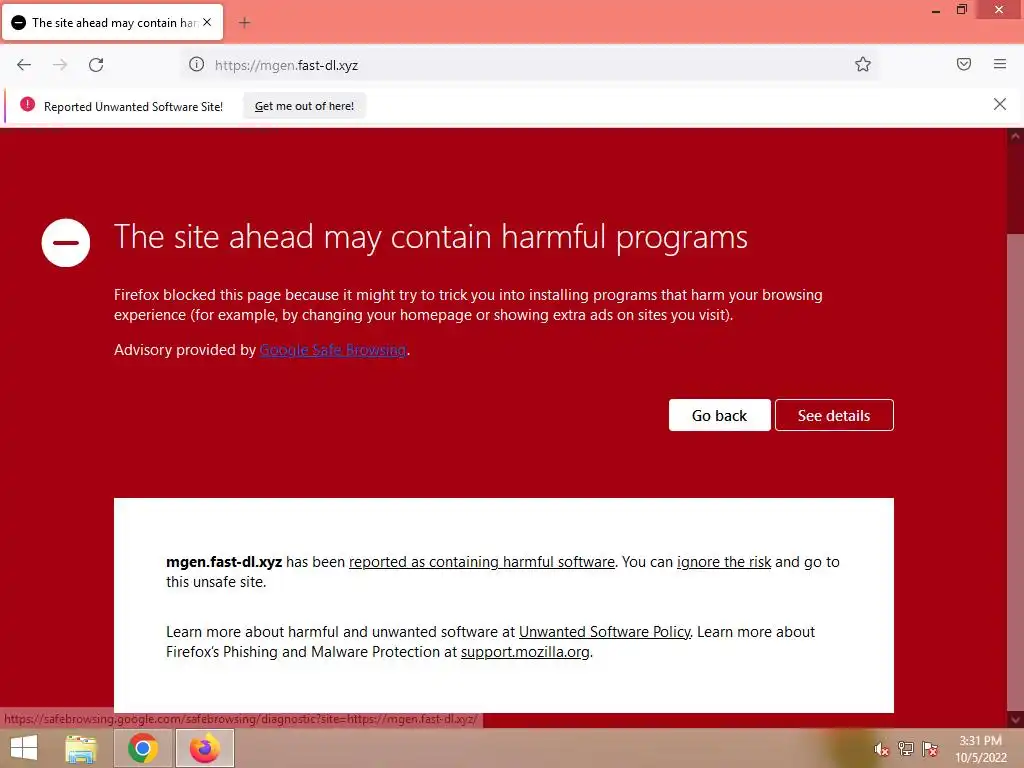Screen dimensions: 1024x768
Task: Dismiss the Unwanted Software notification bar
Action: coord(1000,104)
